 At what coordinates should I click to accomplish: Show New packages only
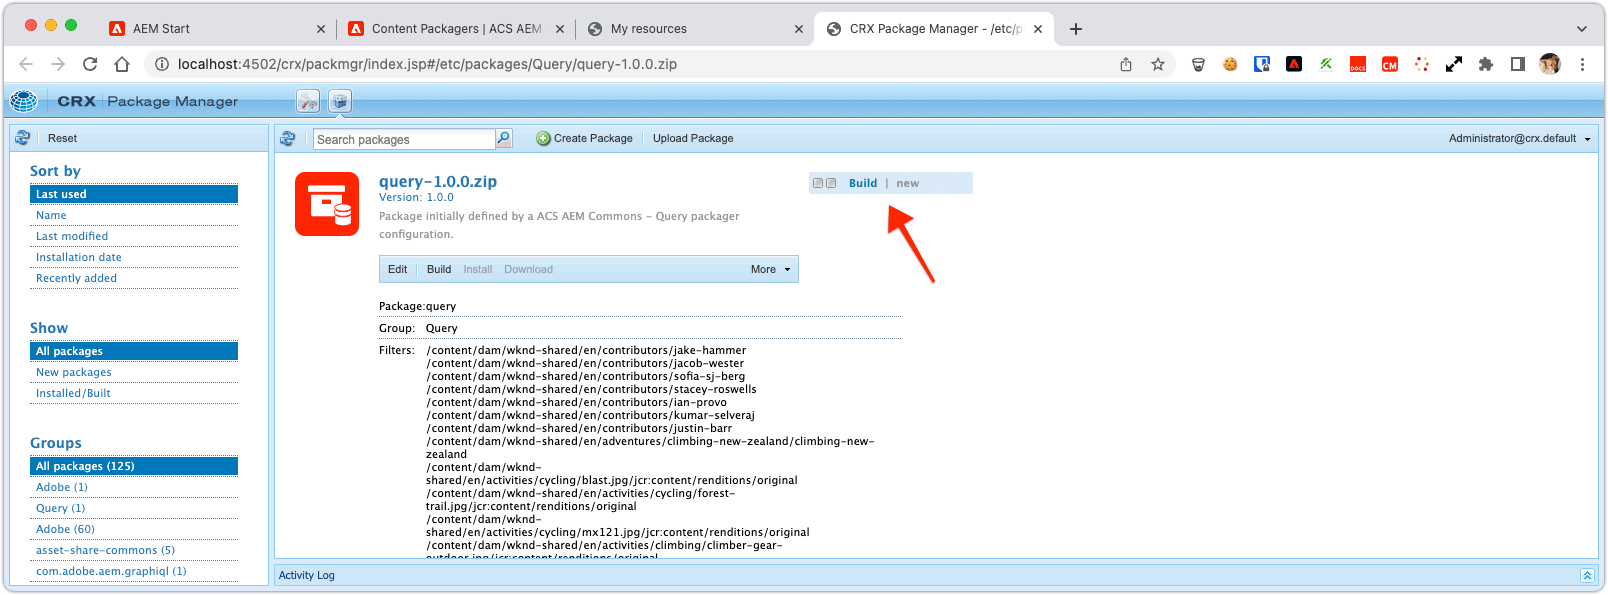[134, 372]
